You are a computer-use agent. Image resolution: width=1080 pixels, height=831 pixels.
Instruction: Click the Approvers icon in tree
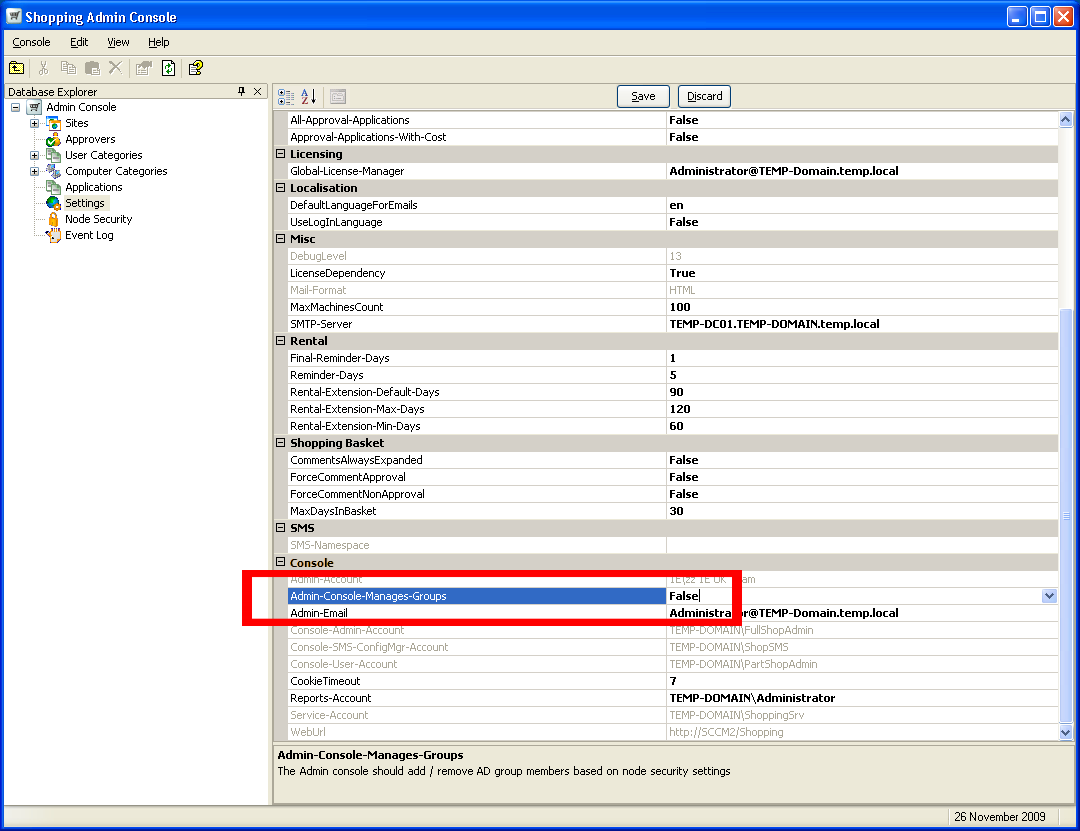54,139
